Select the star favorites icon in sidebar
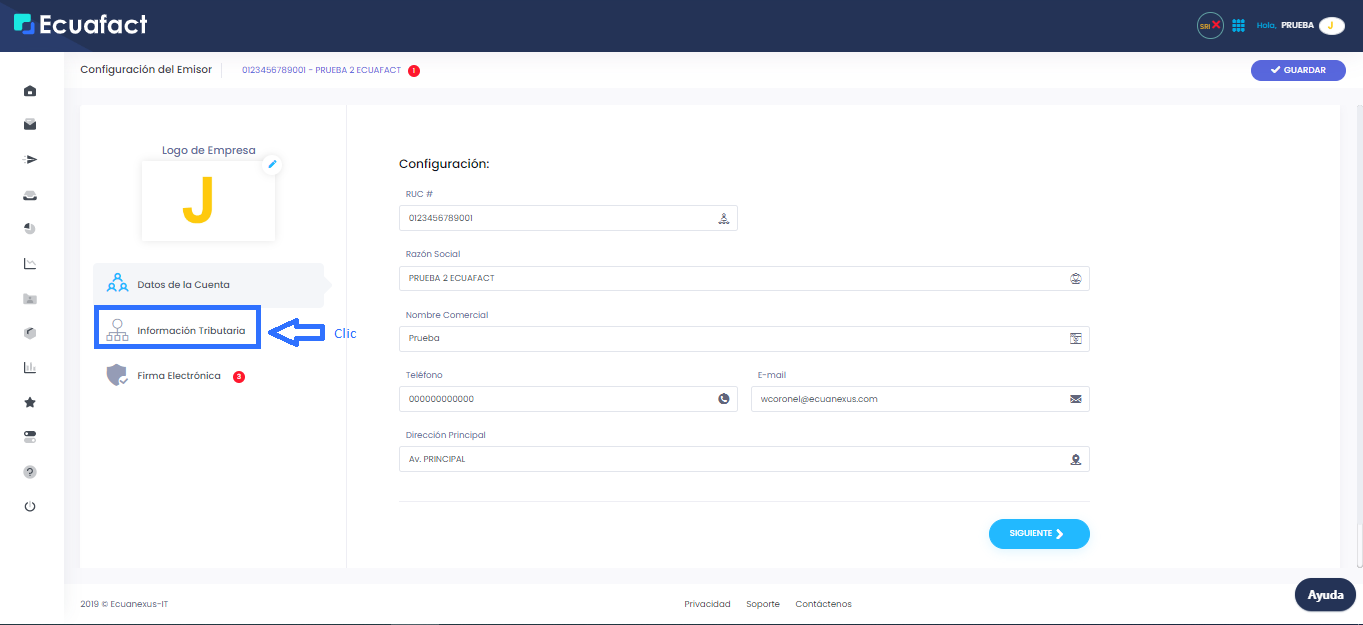Image resolution: width=1363 pixels, height=625 pixels. pos(29,402)
